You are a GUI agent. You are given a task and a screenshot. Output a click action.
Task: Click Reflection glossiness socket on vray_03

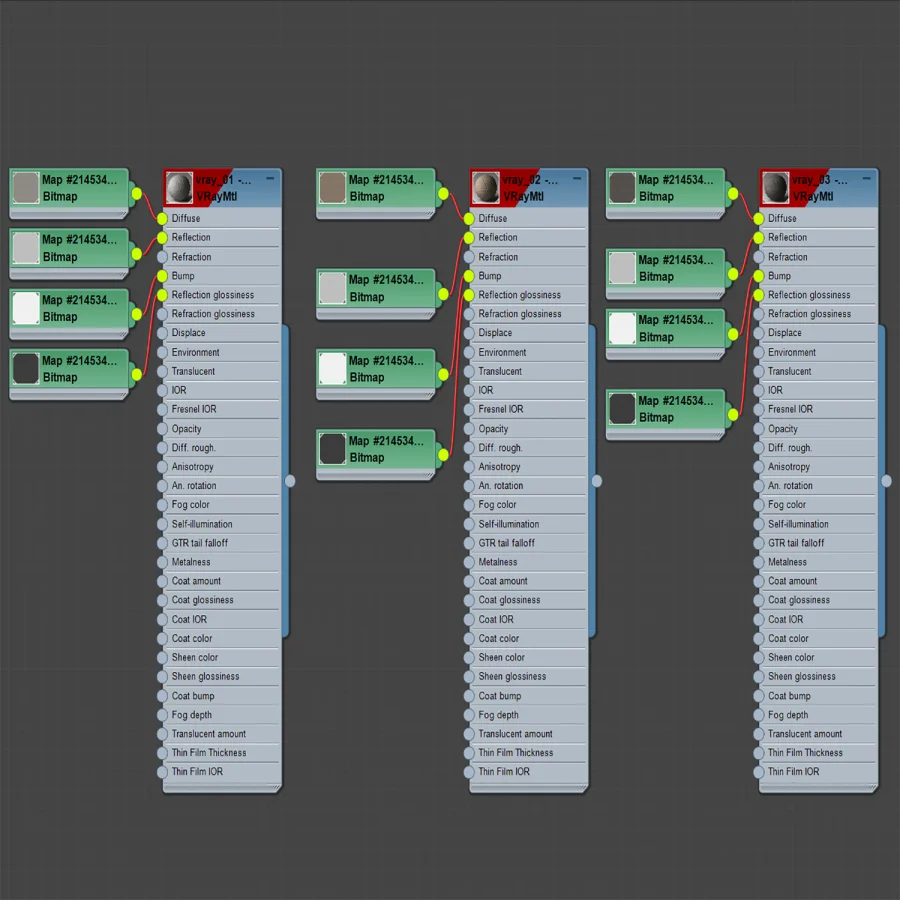(x=759, y=295)
